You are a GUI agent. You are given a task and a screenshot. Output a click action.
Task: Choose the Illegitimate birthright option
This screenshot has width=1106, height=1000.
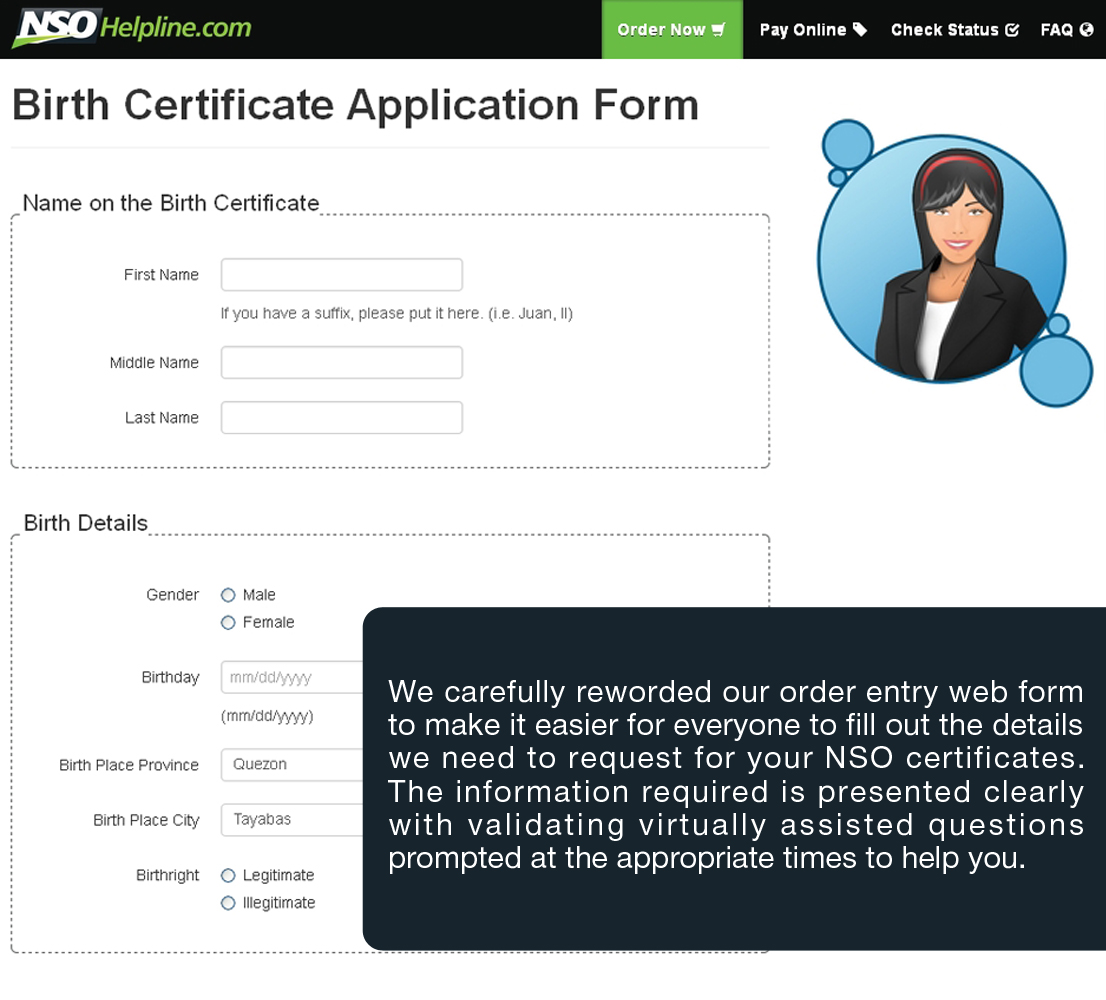click(x=228, y=903)
